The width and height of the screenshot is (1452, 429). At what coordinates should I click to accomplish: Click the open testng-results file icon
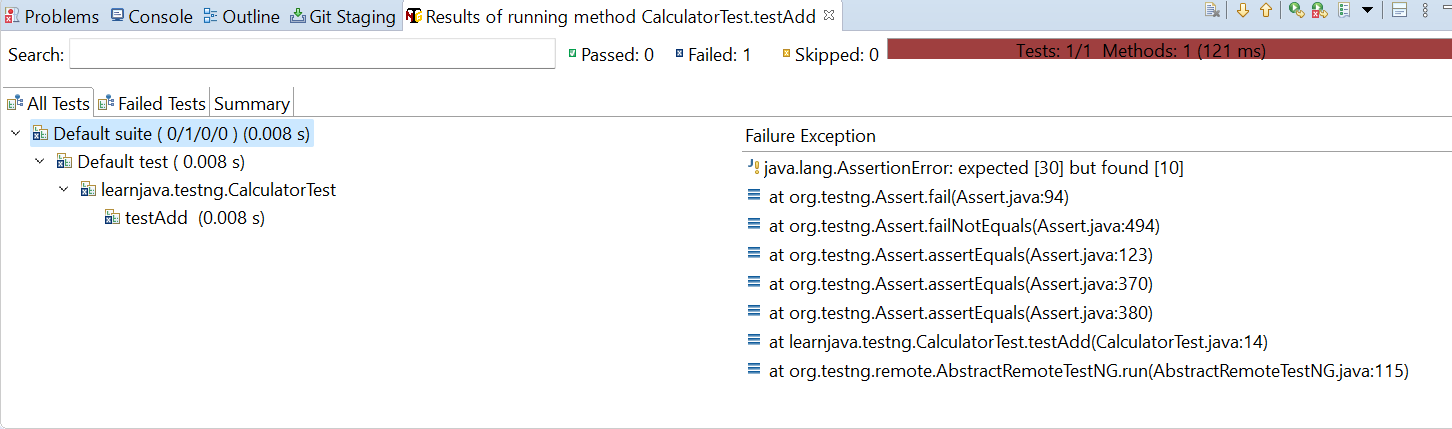point(1212,11)
